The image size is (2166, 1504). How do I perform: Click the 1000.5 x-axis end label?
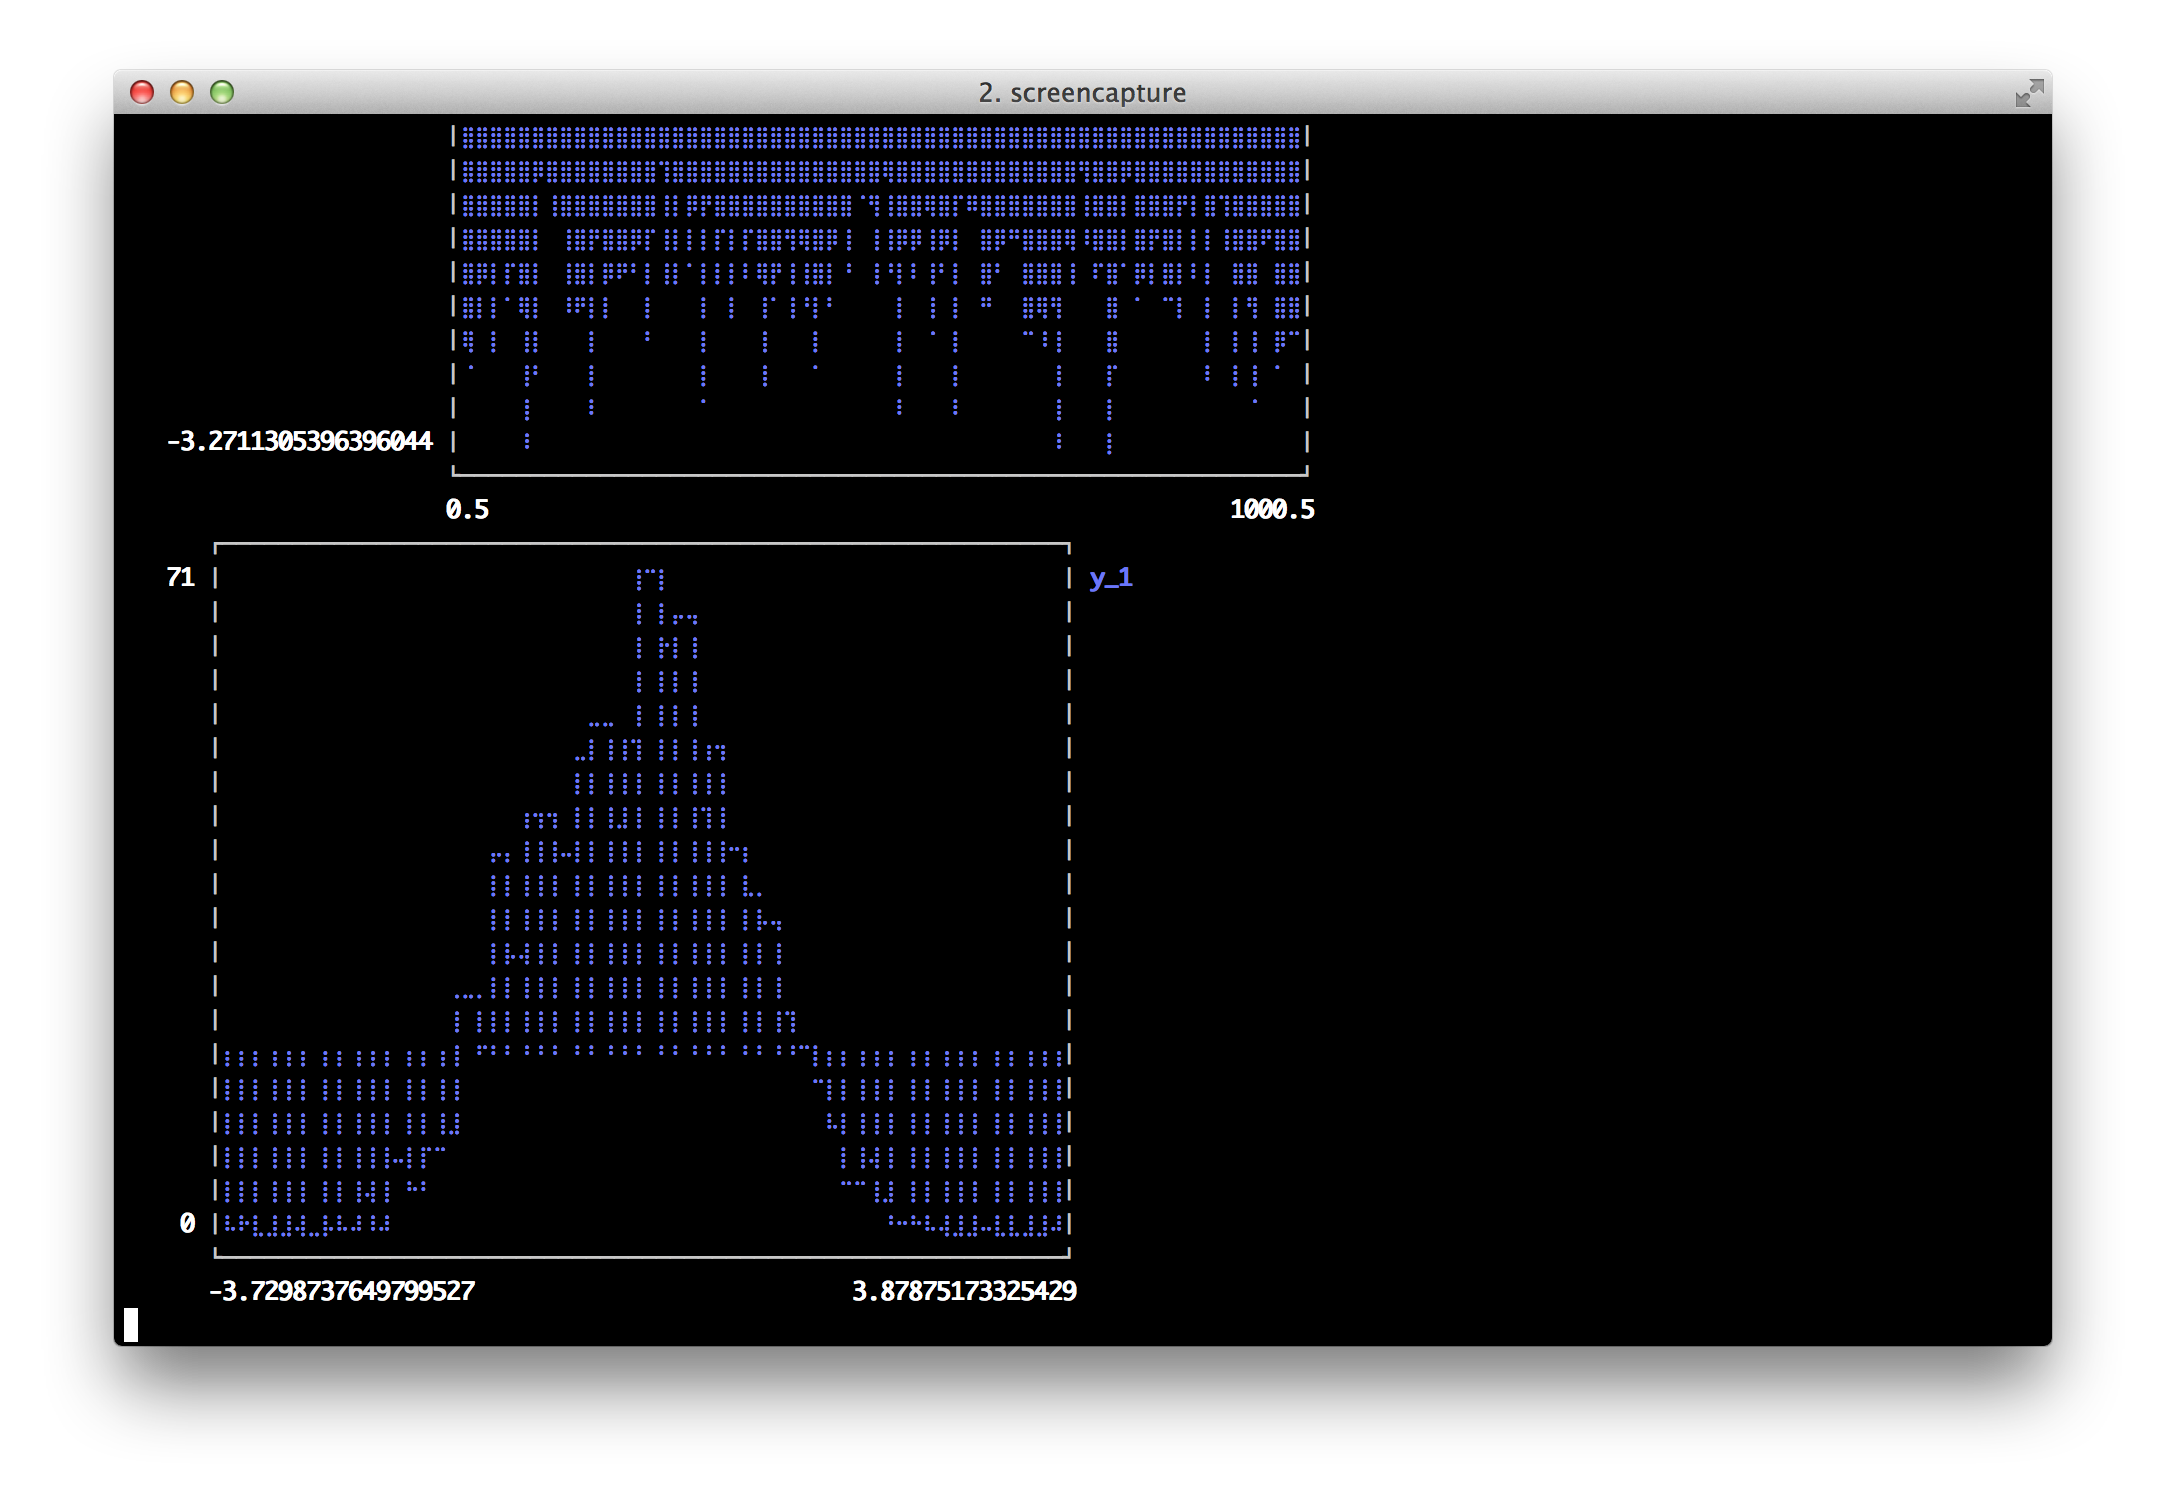coord(1272,510)
